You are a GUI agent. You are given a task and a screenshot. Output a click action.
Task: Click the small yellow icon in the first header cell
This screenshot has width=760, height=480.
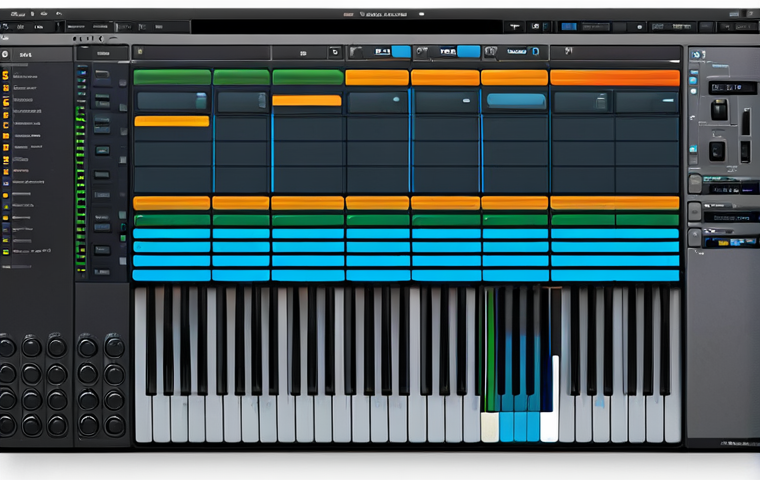pyautogui.click(x=140, y=51)
